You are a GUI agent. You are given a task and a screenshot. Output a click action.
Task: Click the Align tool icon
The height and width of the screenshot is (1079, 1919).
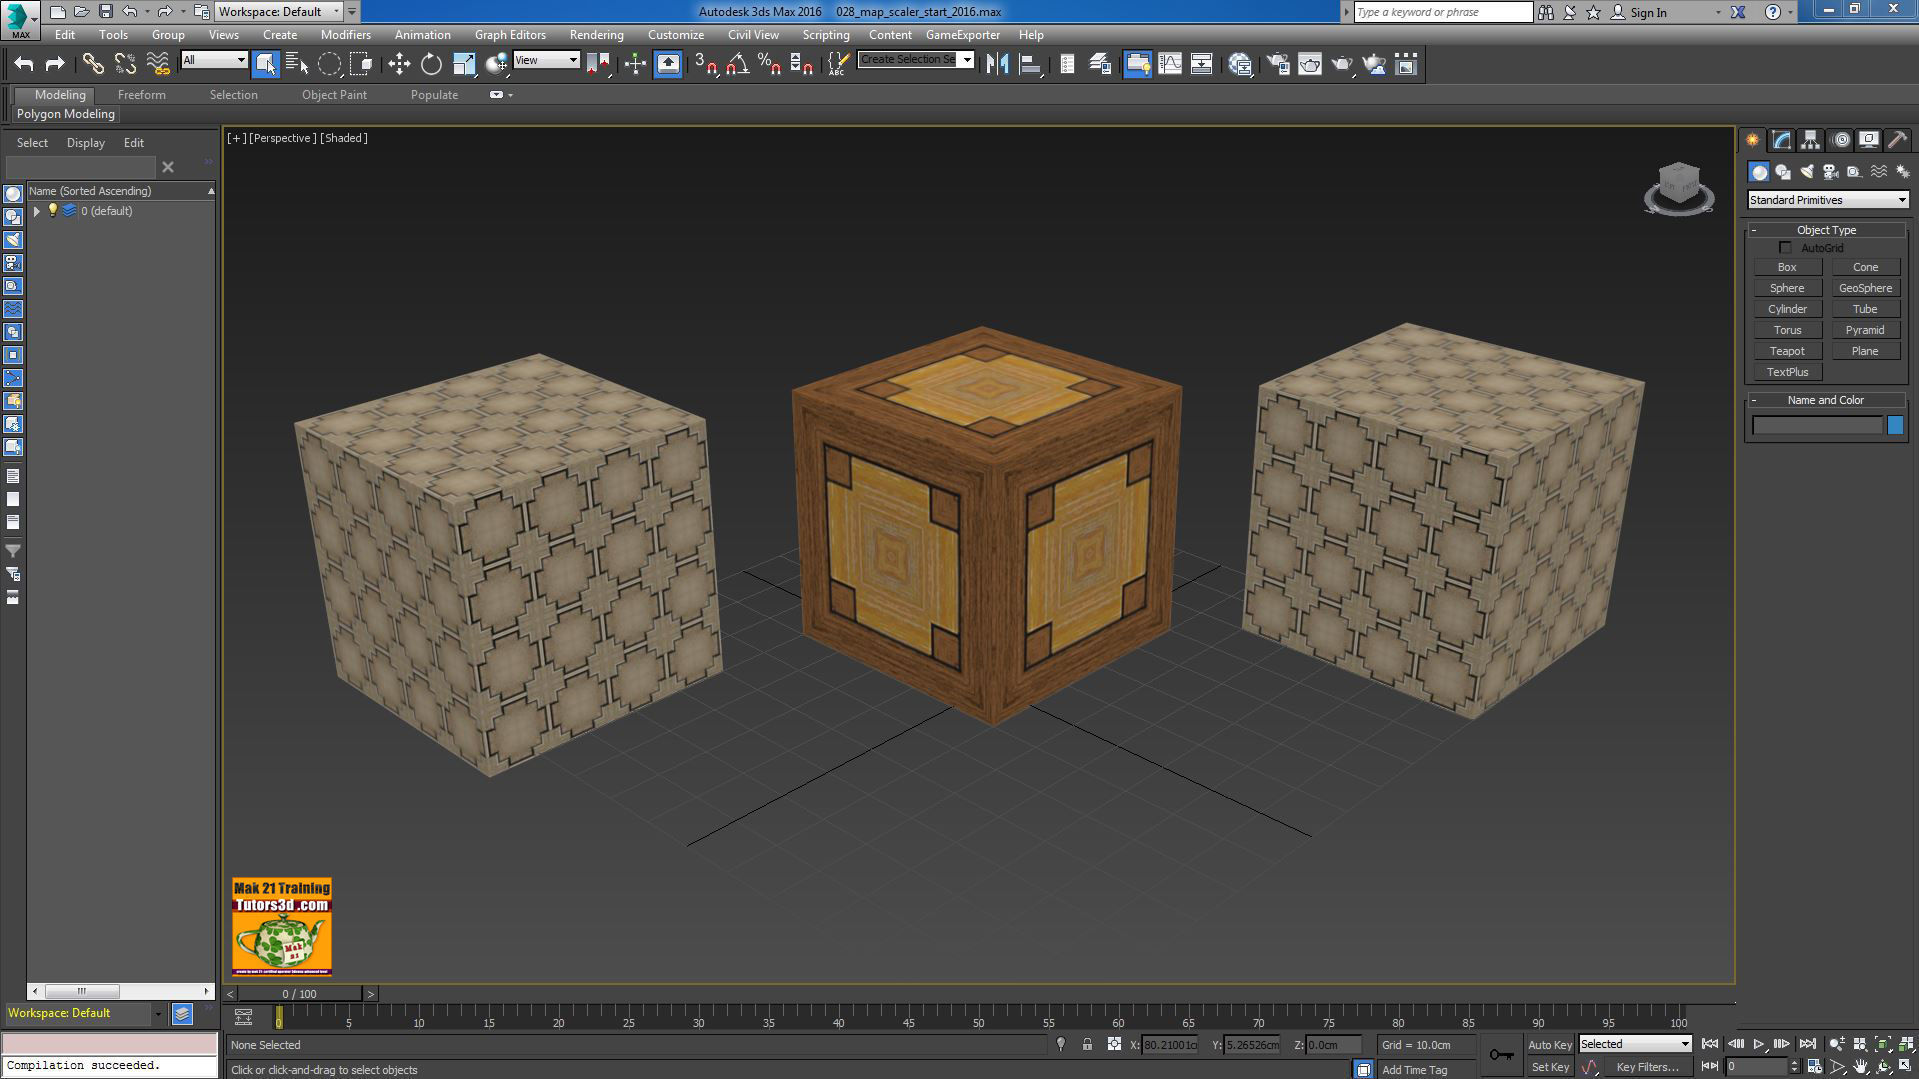pos(1030,64)
